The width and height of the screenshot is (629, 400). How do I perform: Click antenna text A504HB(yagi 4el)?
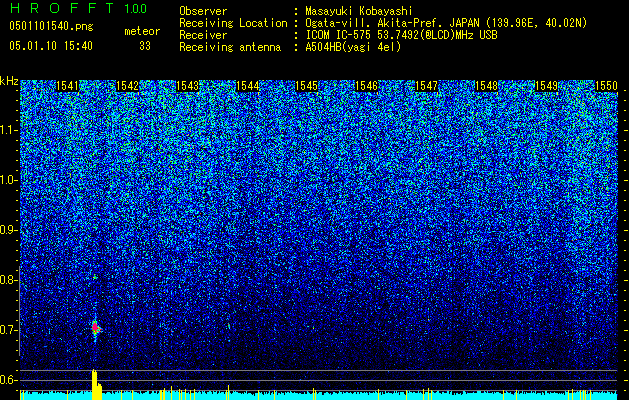tap(353, 47)
